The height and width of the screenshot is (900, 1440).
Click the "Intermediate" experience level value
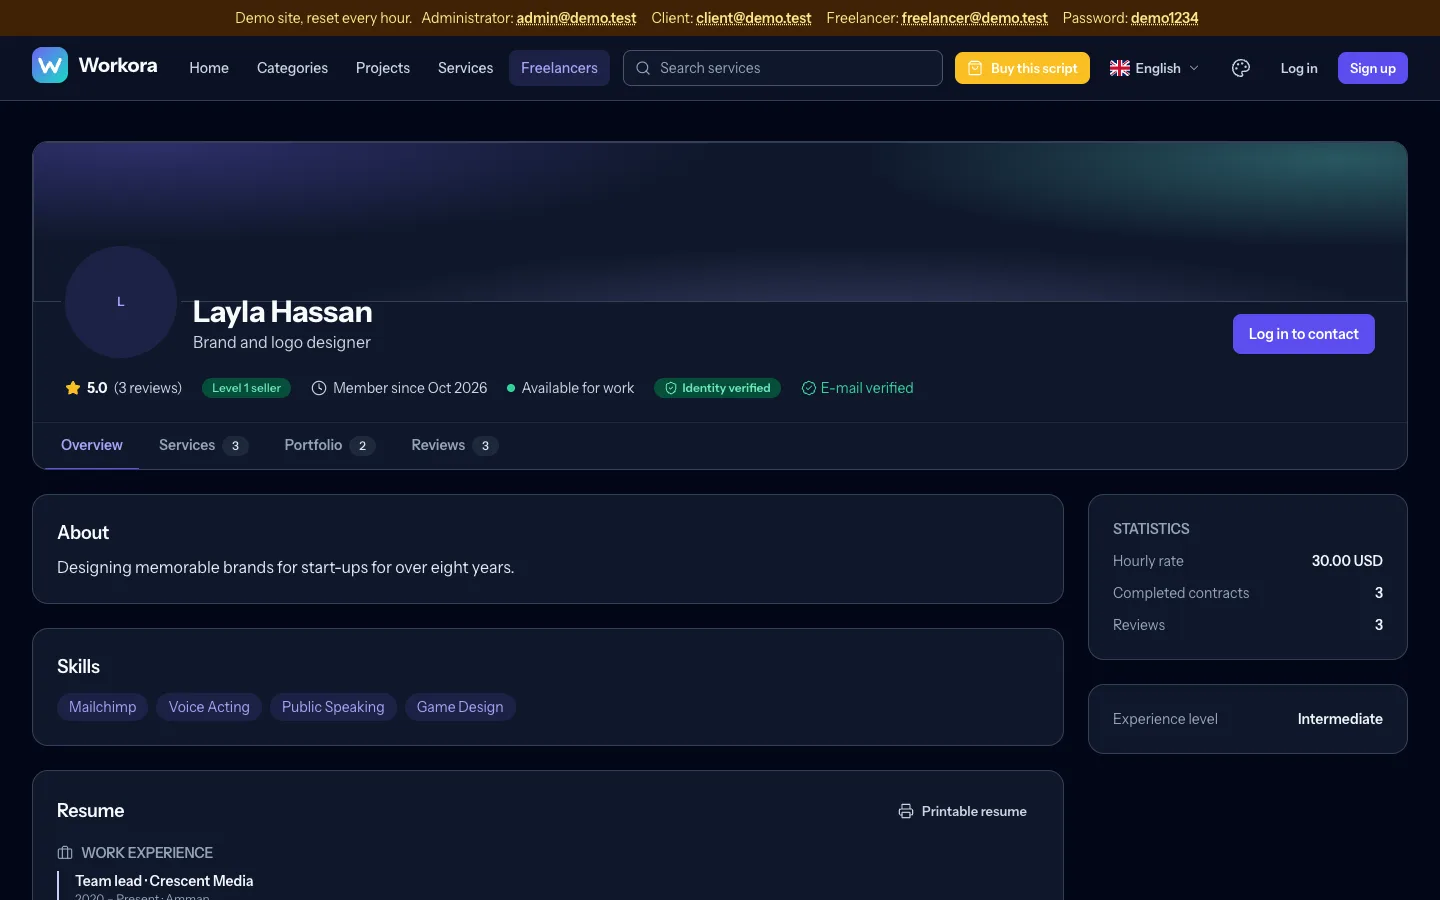click(x=1340, y=719)
